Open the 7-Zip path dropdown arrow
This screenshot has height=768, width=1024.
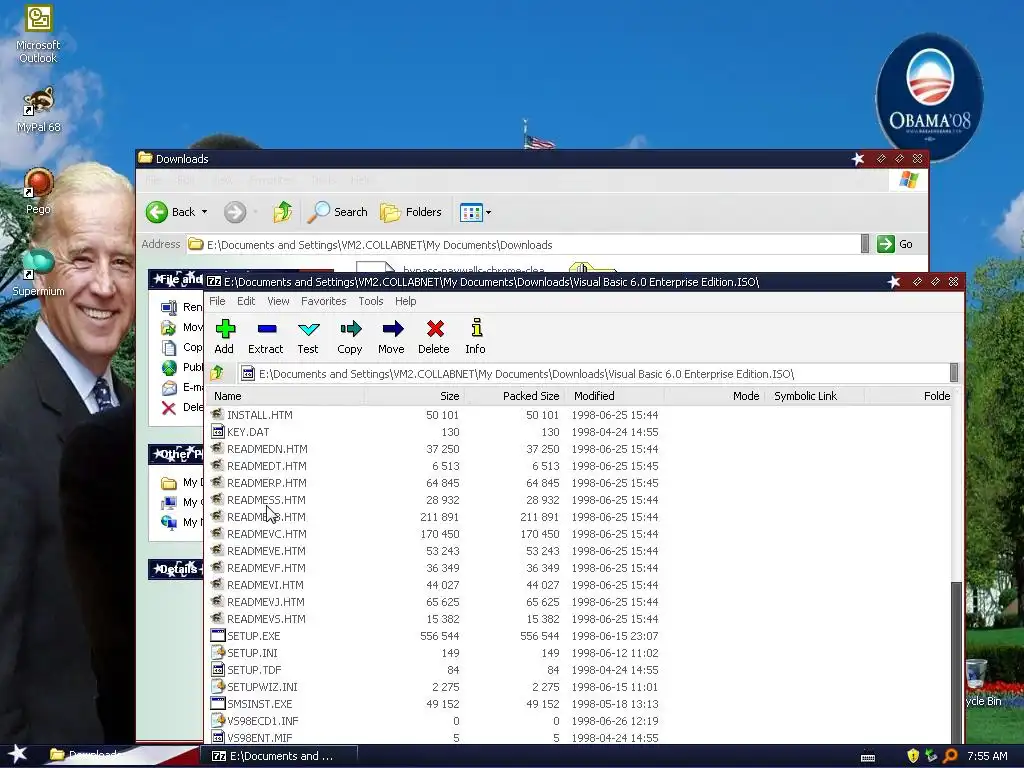[x=953, y=373]
